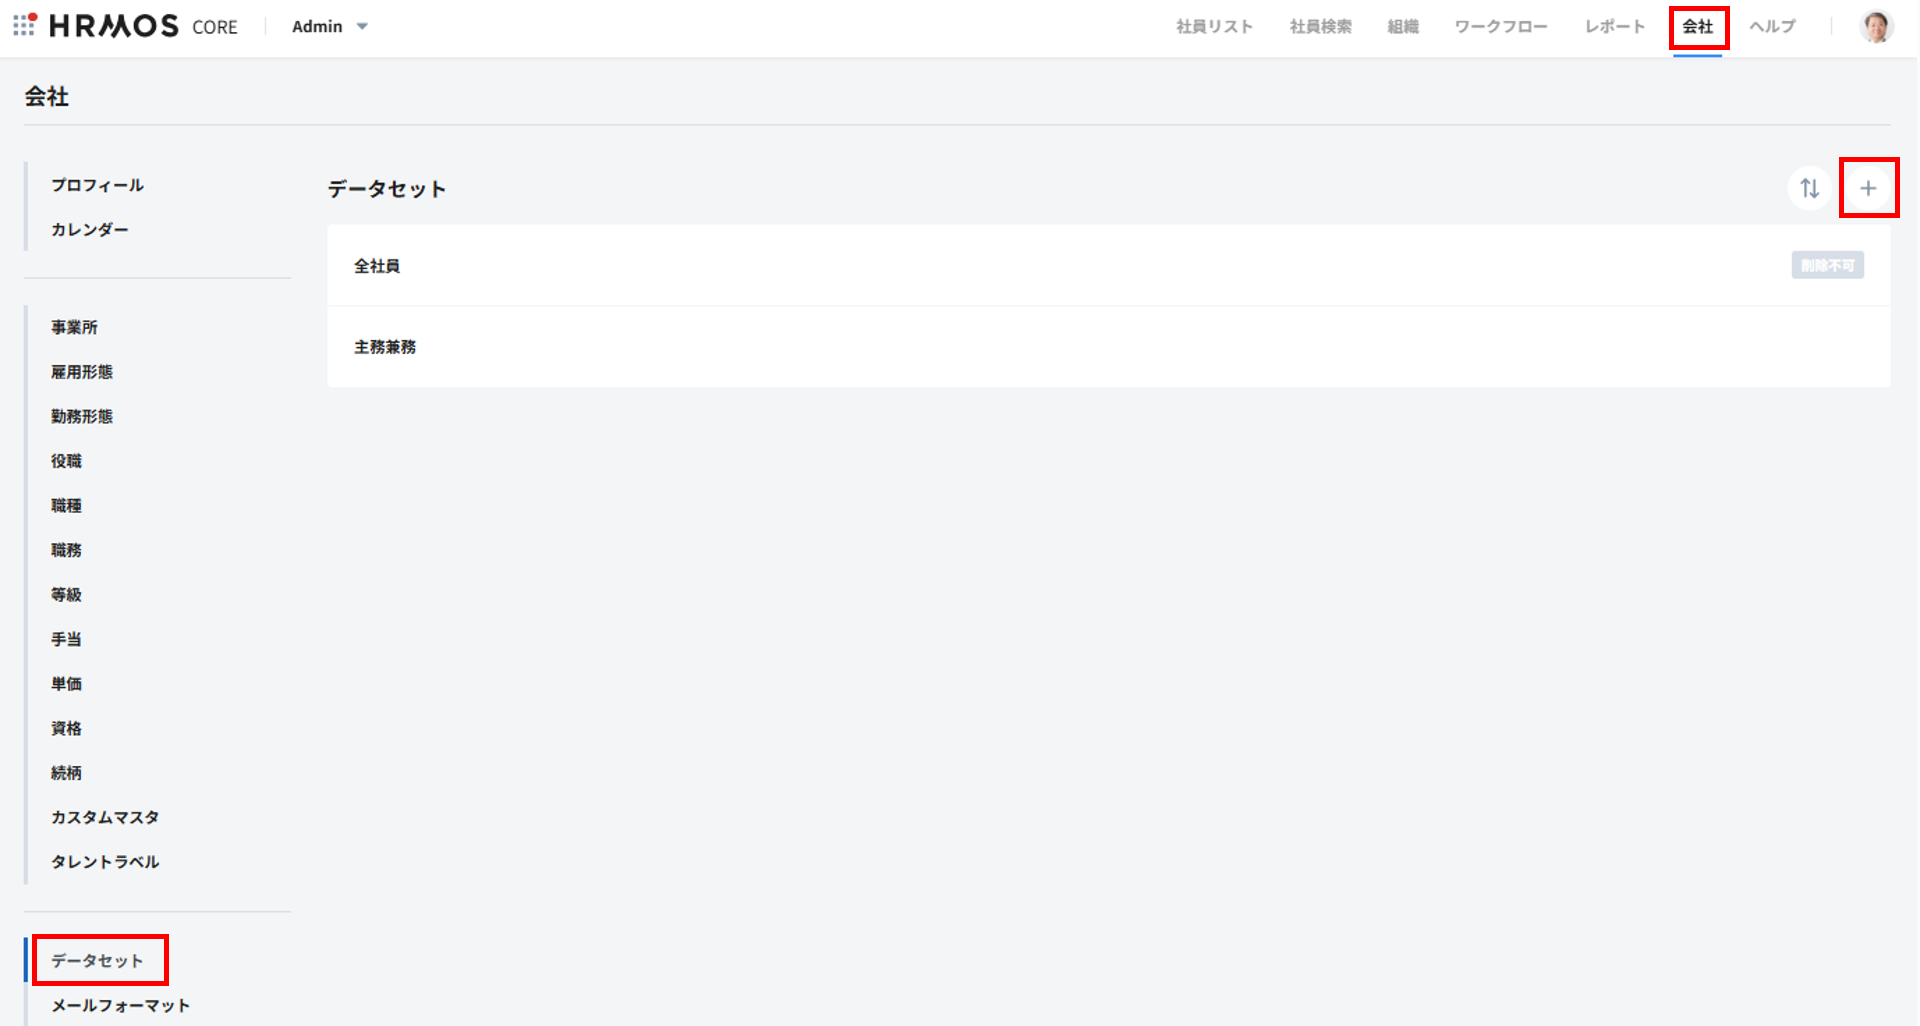Open the ワークフロー menu item
The width and height of the screenshot is (1920, 1026).
coord(1500,27)
